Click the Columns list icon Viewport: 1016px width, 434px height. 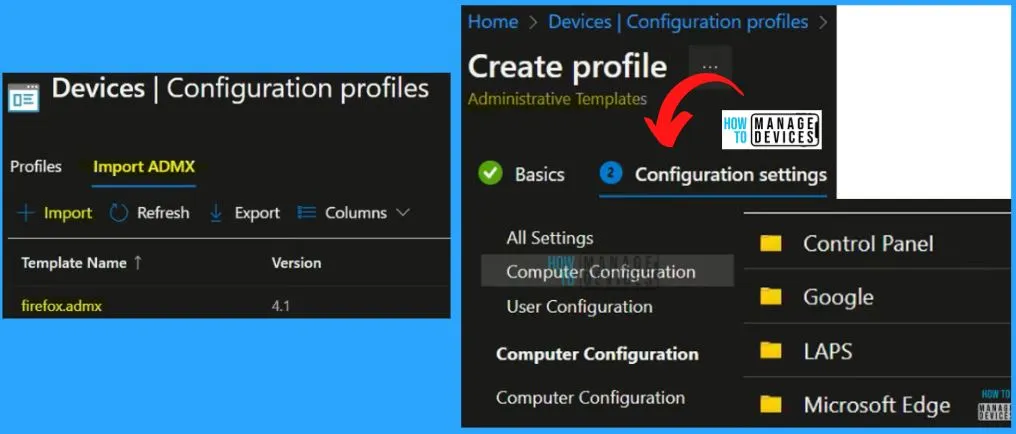(x=306, y=212)
